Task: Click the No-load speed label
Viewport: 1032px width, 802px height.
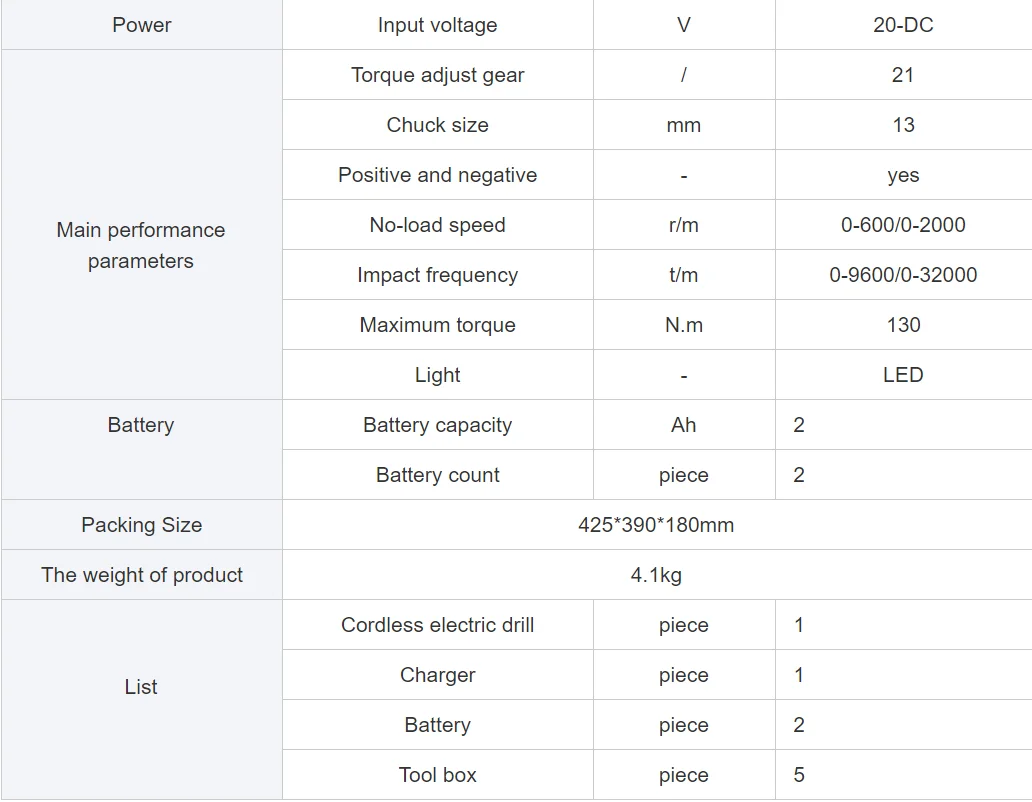Action: tap(437, 225)
